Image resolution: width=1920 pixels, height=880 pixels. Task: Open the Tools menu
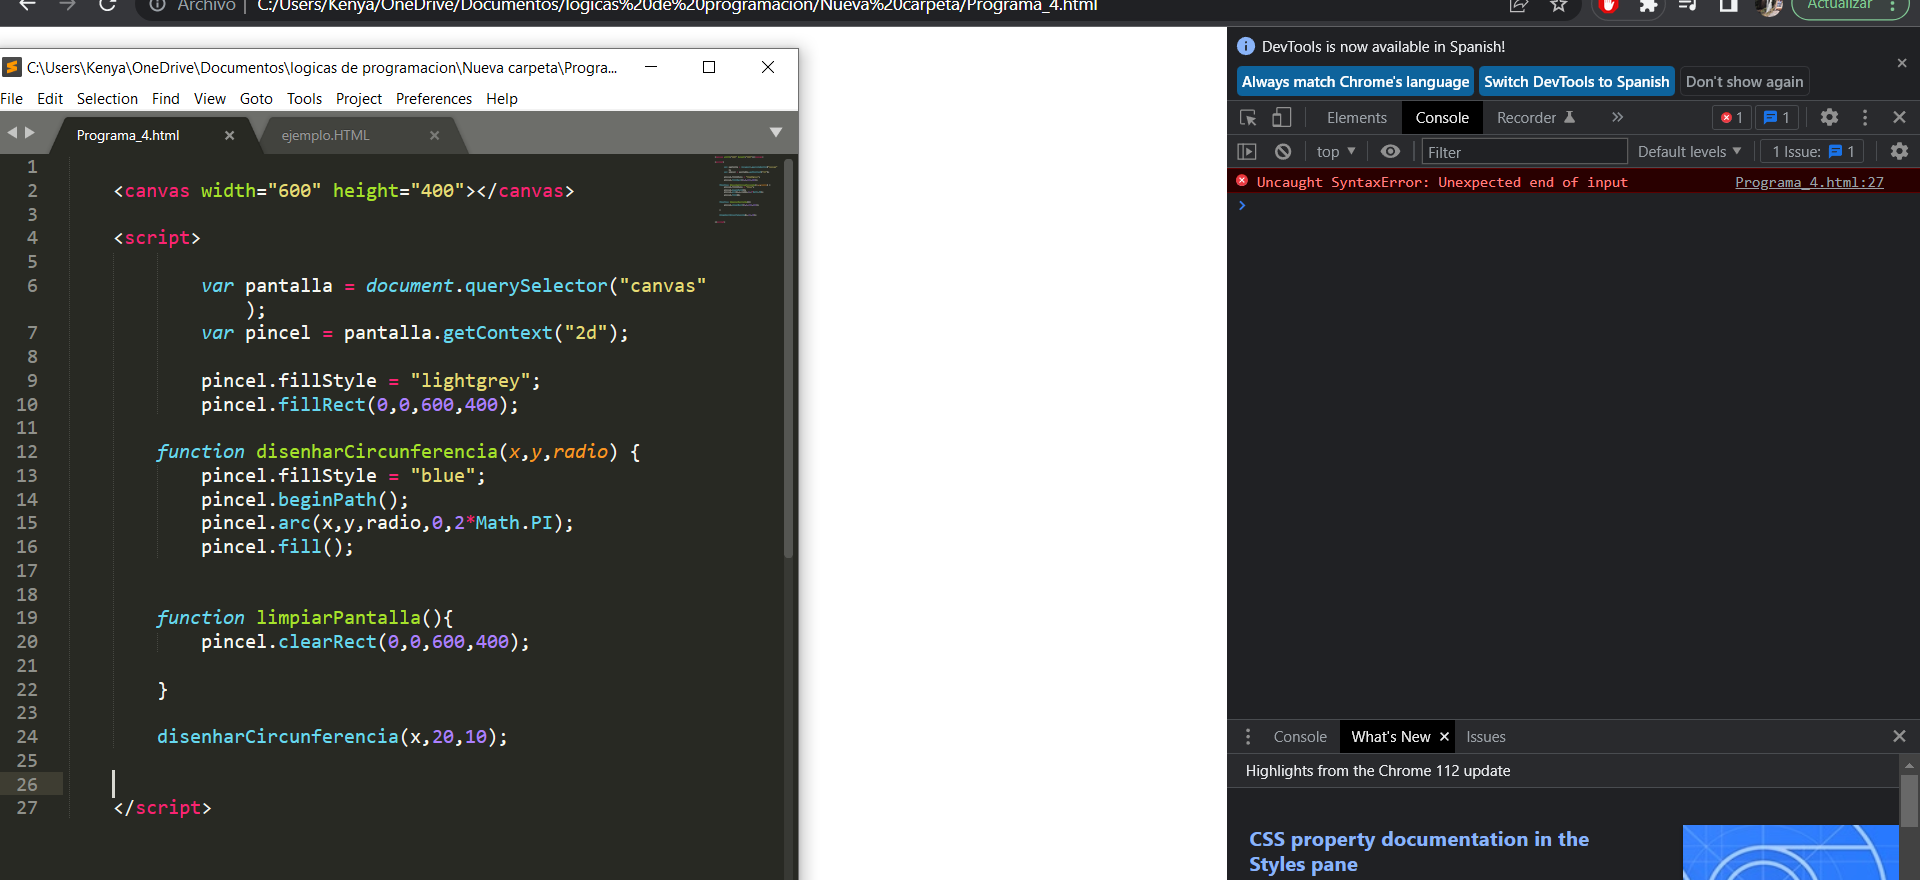[x=304, y=98]
